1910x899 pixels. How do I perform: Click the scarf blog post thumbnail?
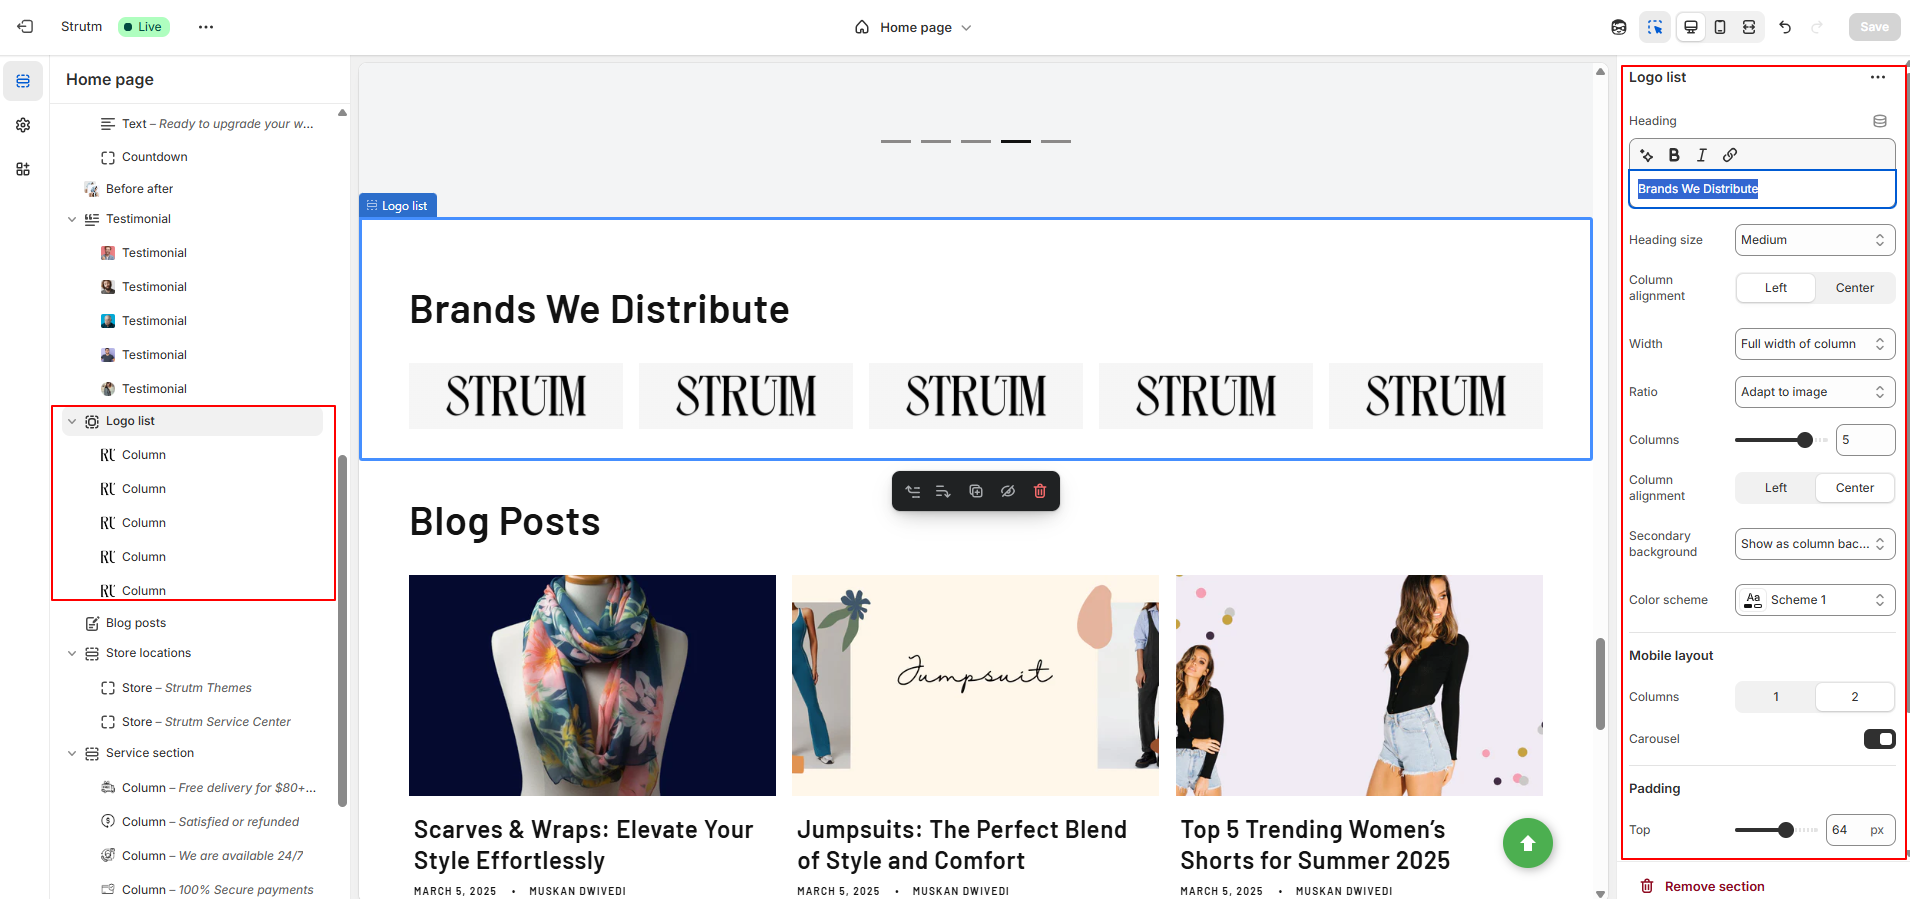click(x=592, y=685)
